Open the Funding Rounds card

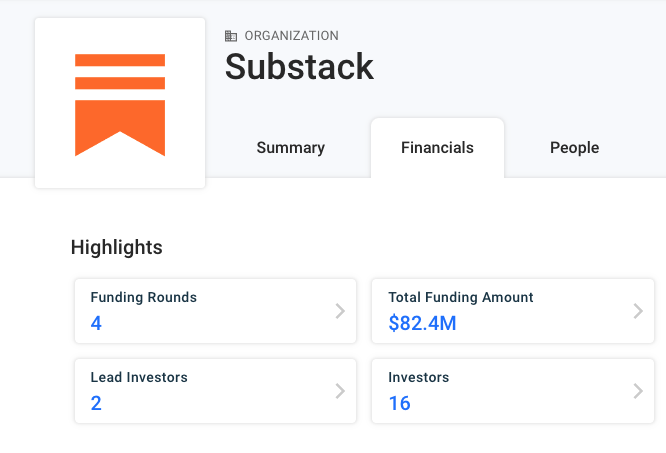click(215, 311)
